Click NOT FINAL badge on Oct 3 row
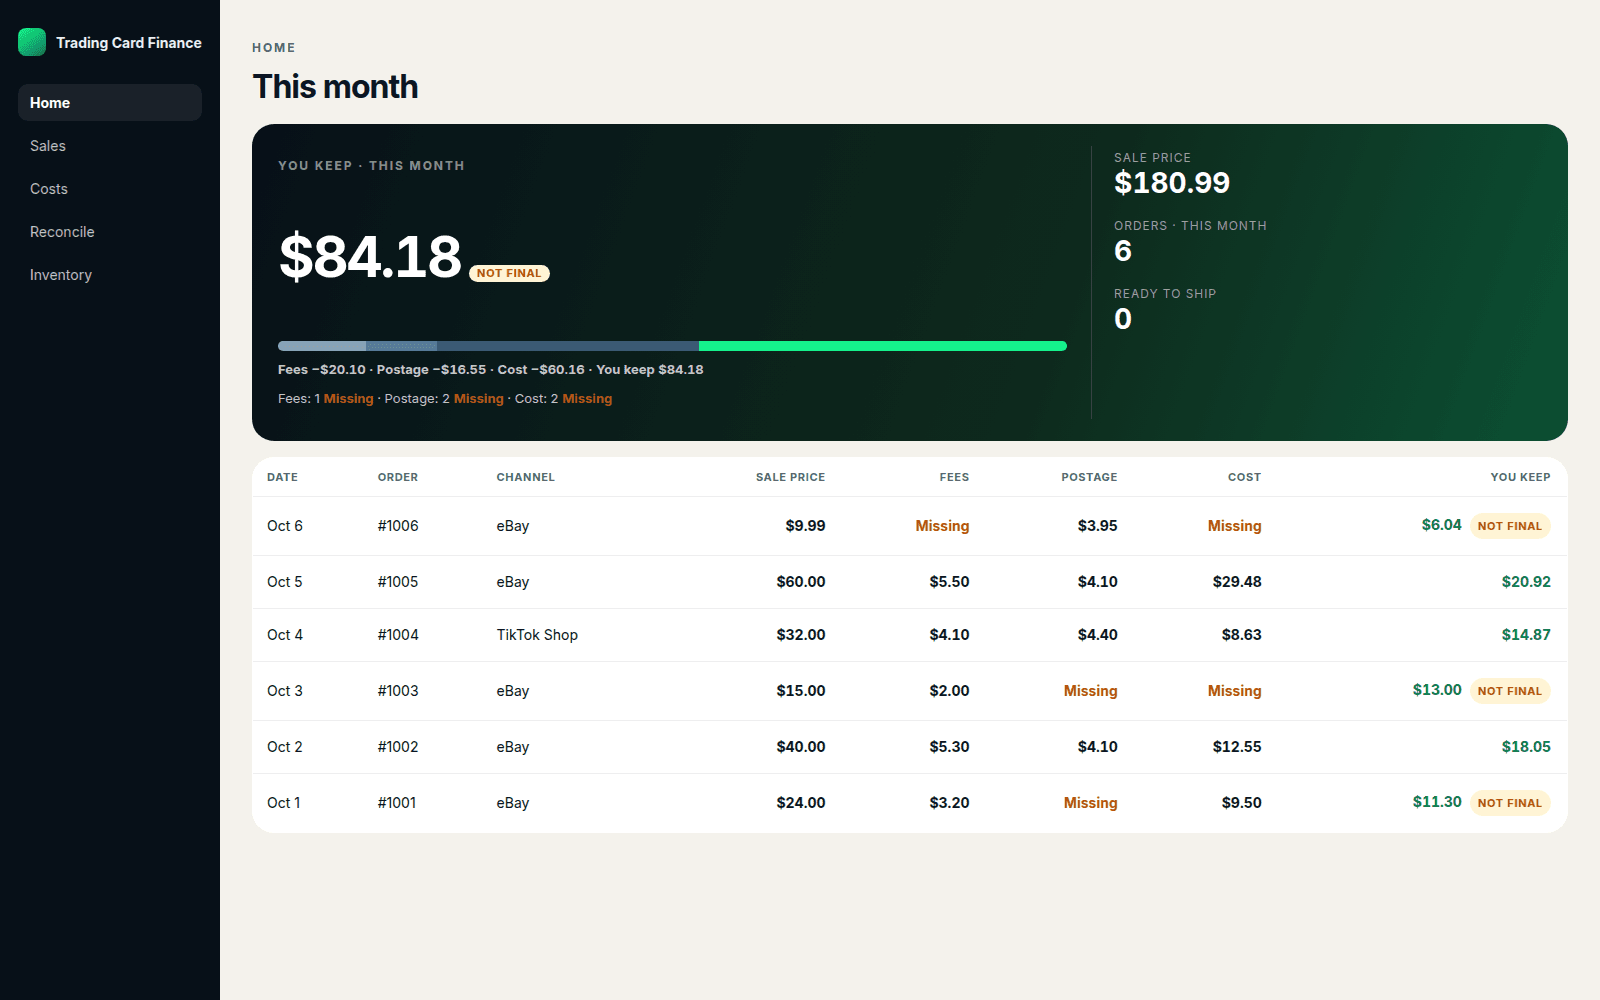1600x1000 pixels. (1510, 691)
